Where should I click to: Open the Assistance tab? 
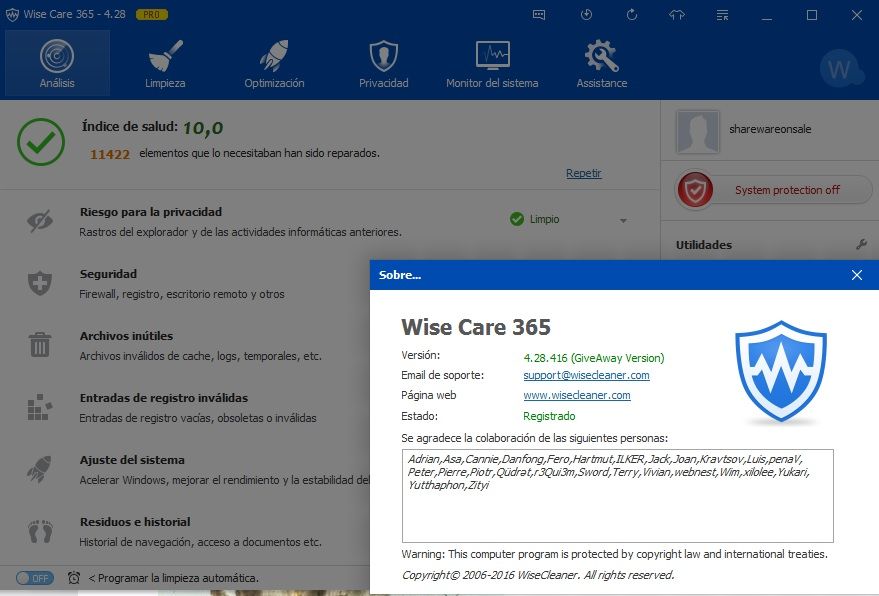602,63
